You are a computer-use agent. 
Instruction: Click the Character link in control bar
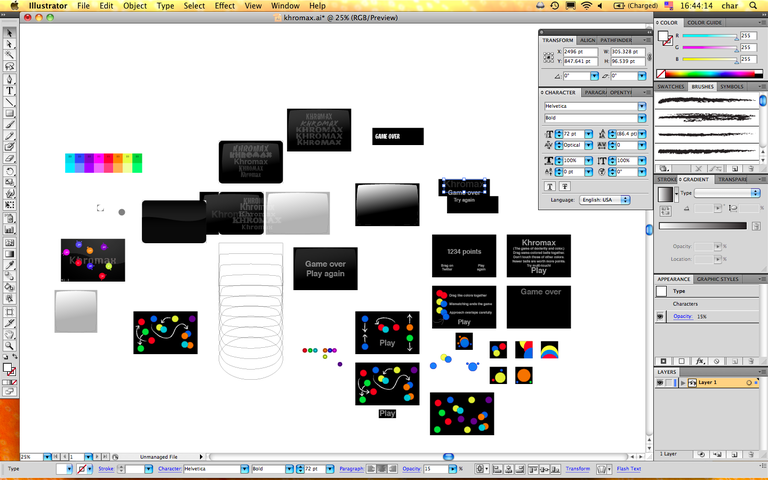(169, 469)
